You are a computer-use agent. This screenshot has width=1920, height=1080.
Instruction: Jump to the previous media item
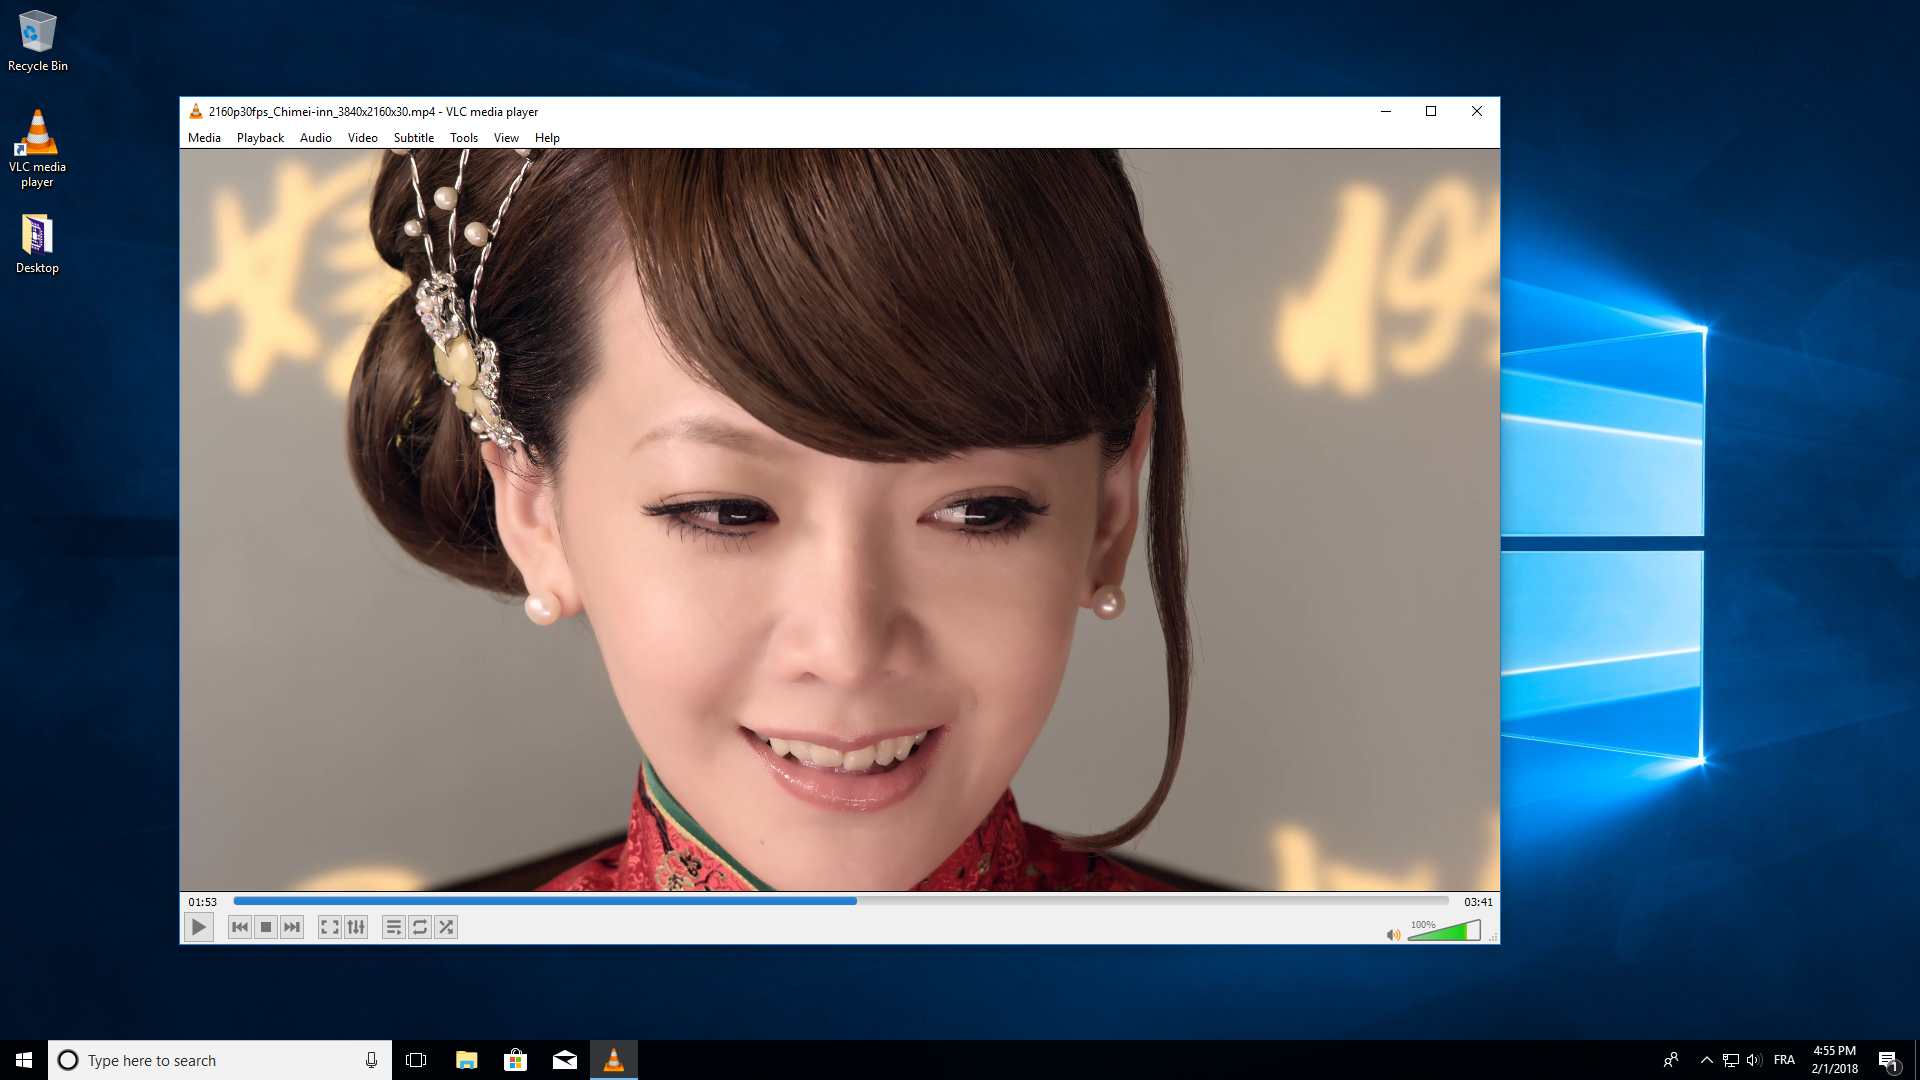click(x=239, y=927)
